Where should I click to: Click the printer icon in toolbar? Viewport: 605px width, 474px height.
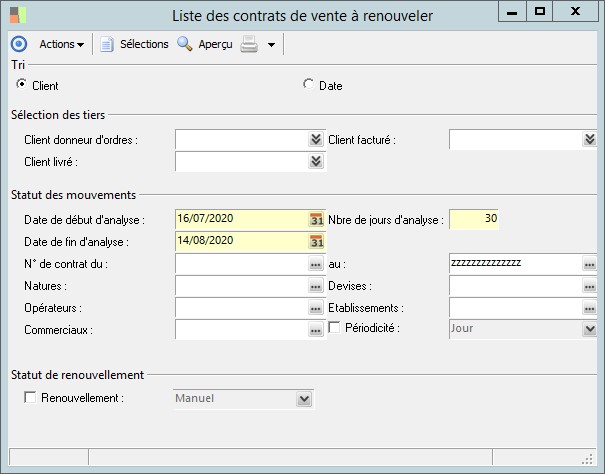pyautogui.click(x=250, y=44)
